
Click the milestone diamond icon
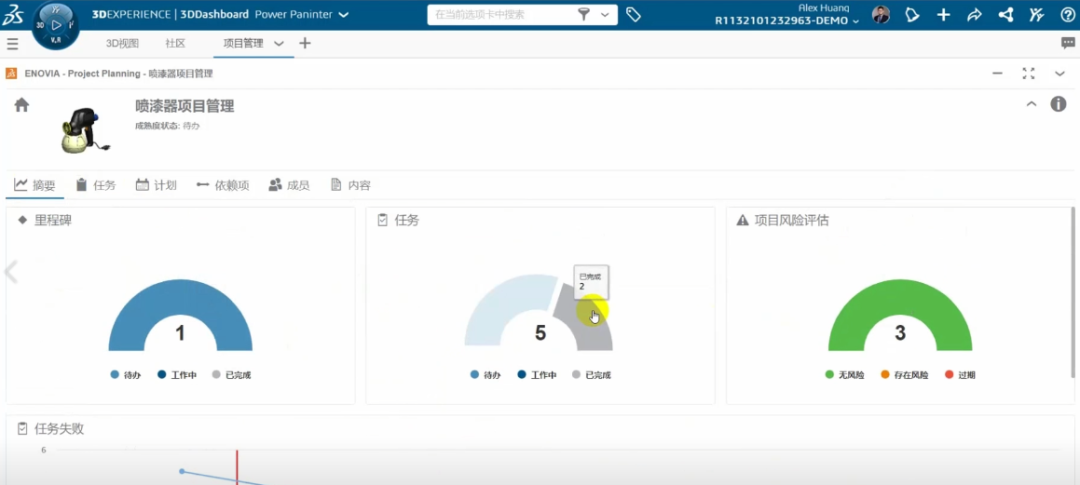tap(23, 220)
